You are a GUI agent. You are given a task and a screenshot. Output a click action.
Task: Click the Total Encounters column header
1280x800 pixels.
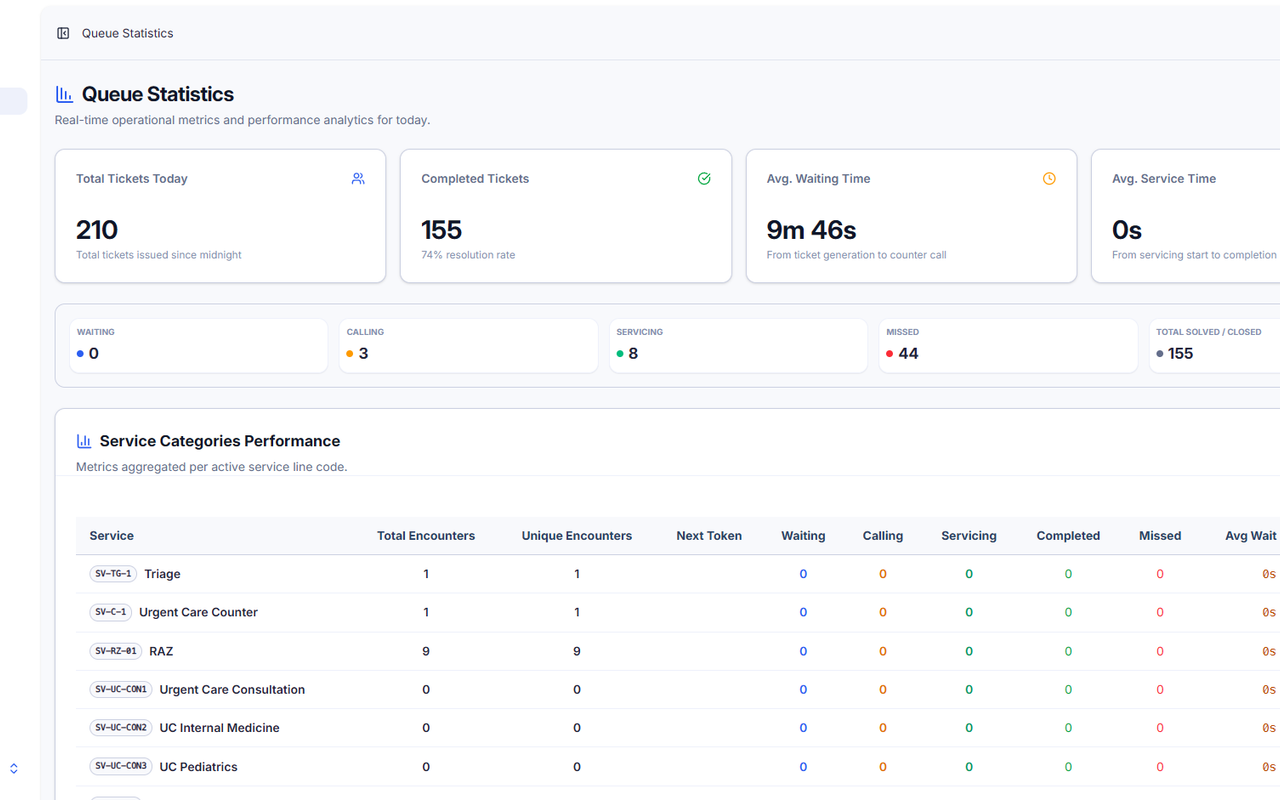[426, 536]
